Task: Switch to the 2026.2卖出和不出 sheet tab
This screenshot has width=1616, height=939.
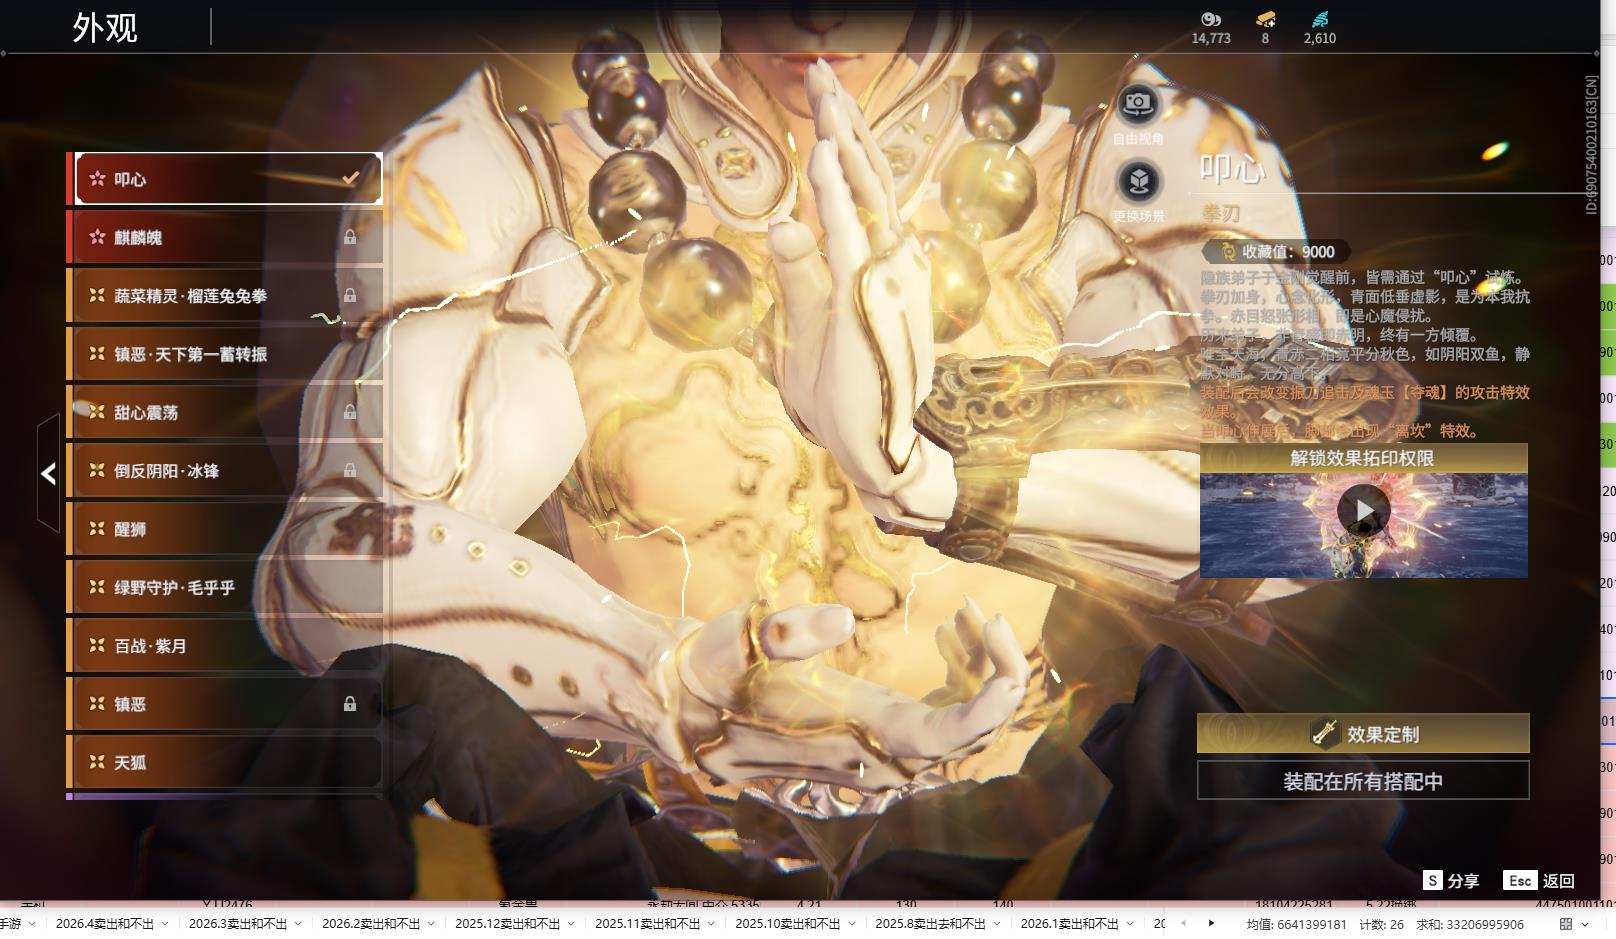Action: click(x=371, y=924)
